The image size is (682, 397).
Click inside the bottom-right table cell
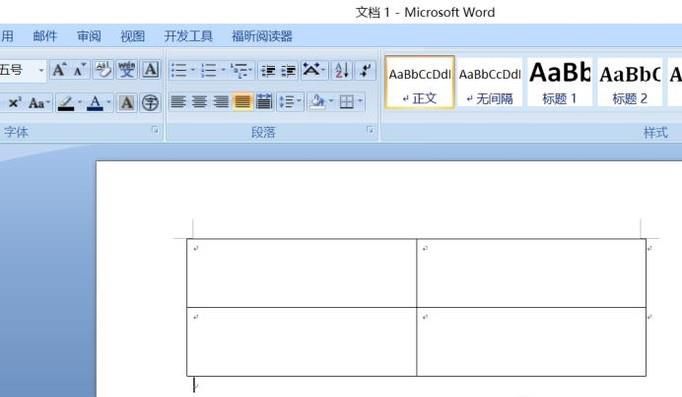(x=531, y=342)
